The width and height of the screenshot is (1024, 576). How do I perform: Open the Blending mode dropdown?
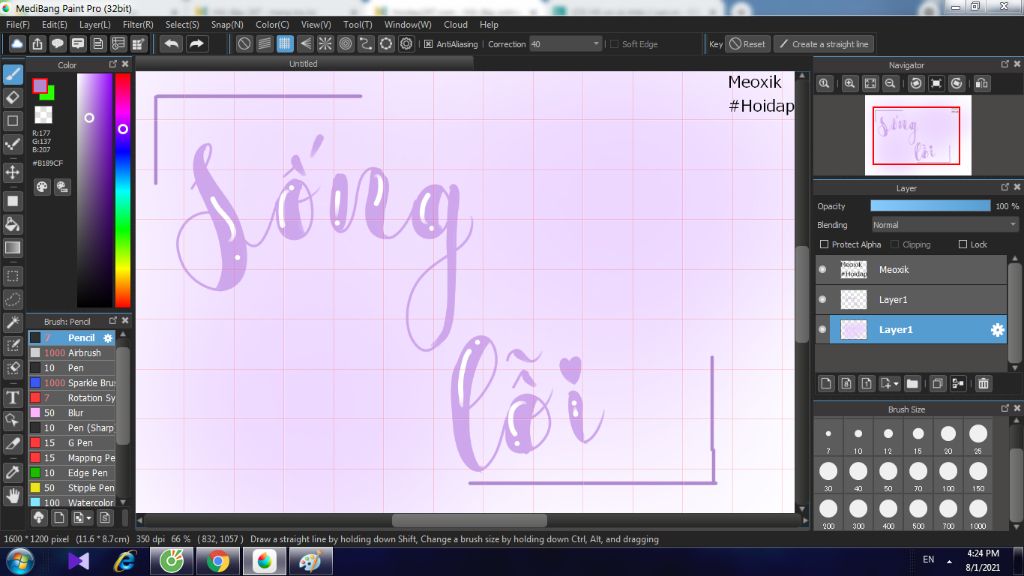[945, 225]
